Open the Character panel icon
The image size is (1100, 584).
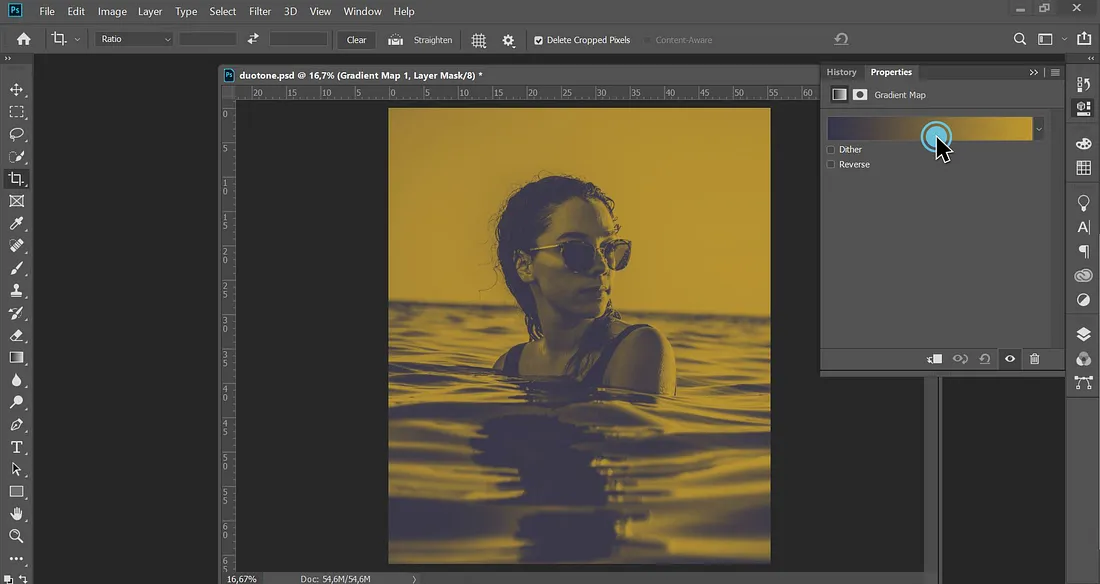point(1084,227)
